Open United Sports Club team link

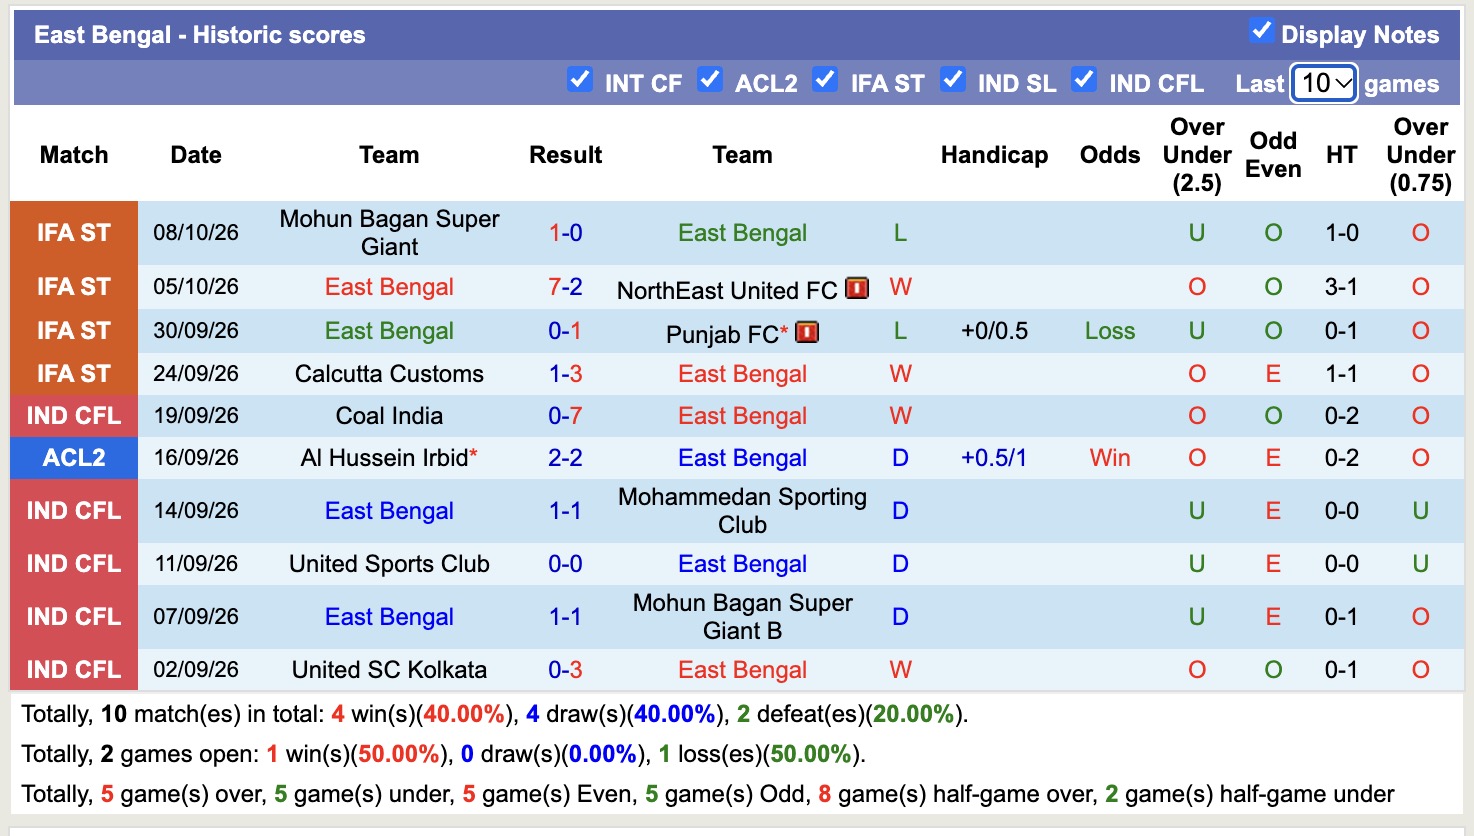click(x=389, y=564)
